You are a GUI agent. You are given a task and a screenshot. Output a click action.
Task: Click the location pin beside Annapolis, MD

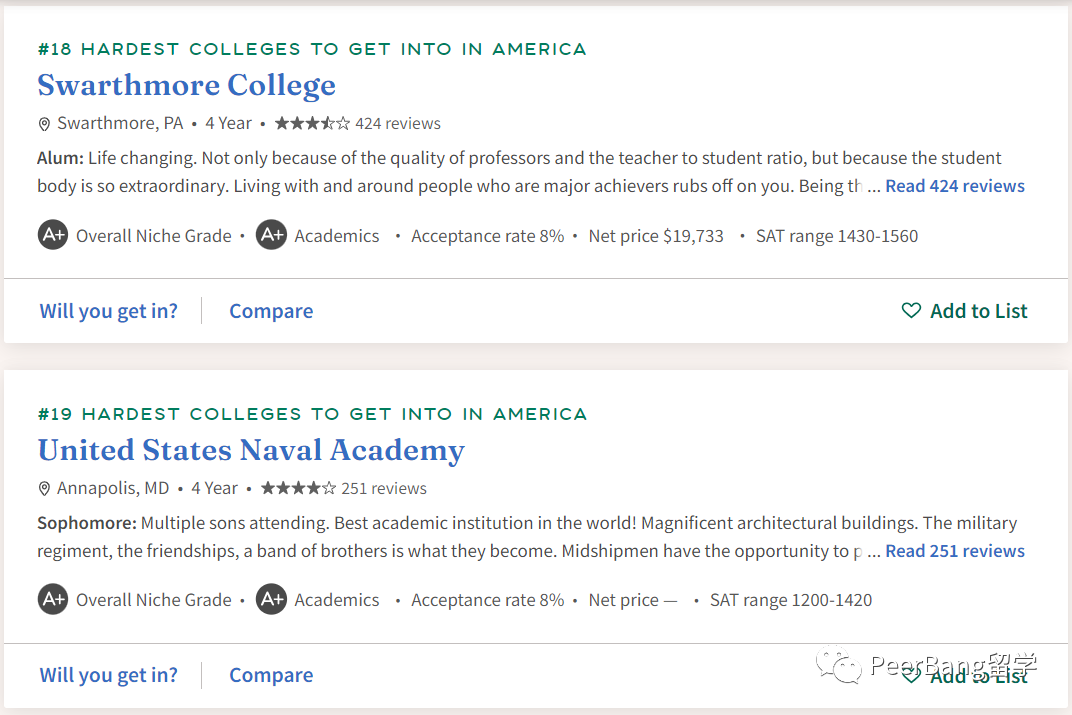coord(44,489)
